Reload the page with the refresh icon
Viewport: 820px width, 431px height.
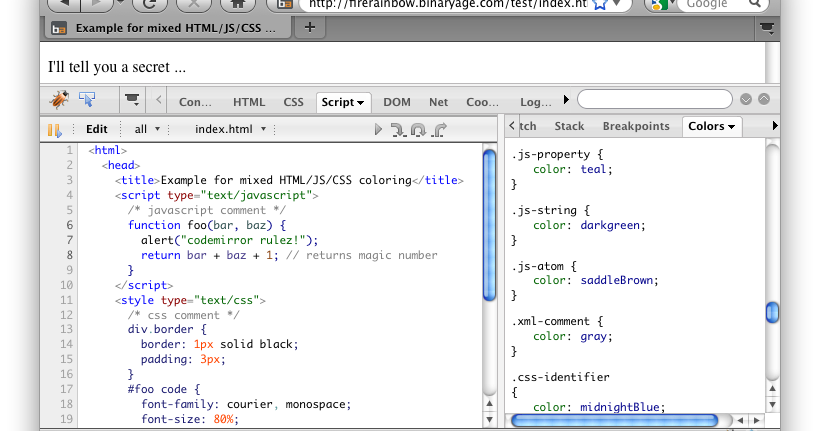150,4
